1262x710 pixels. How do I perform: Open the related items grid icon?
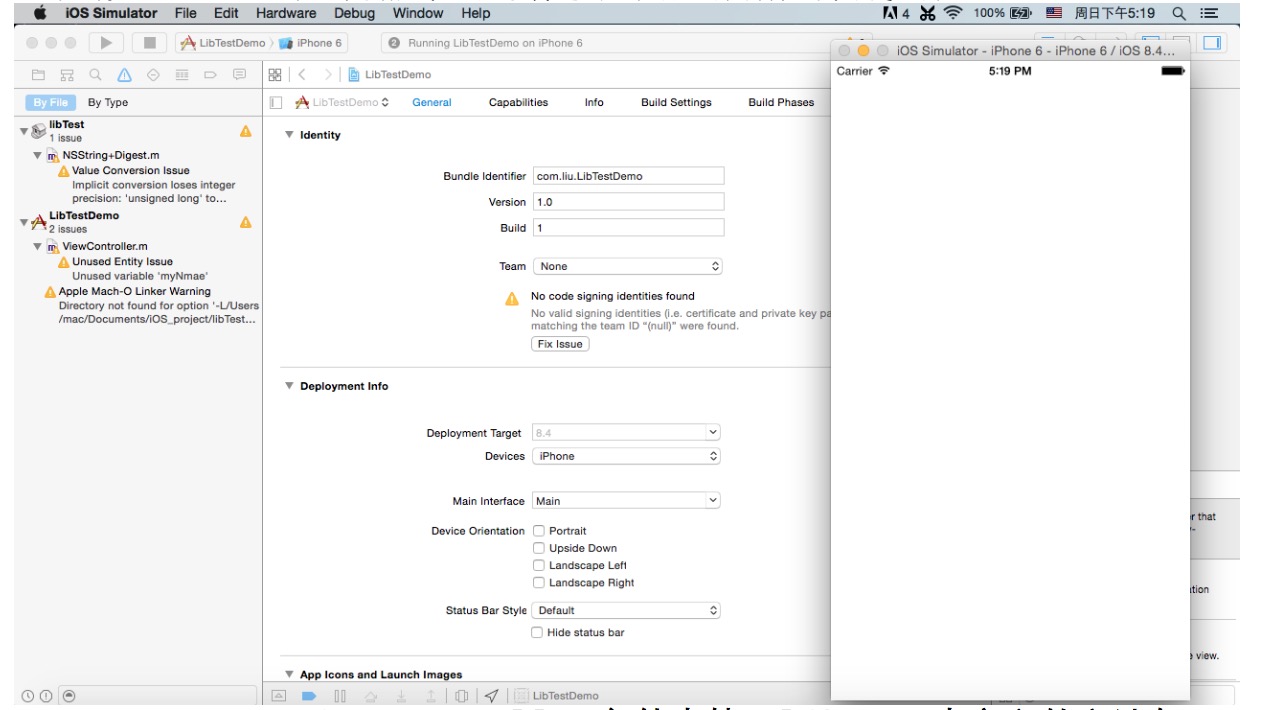[x=275, y=75]
